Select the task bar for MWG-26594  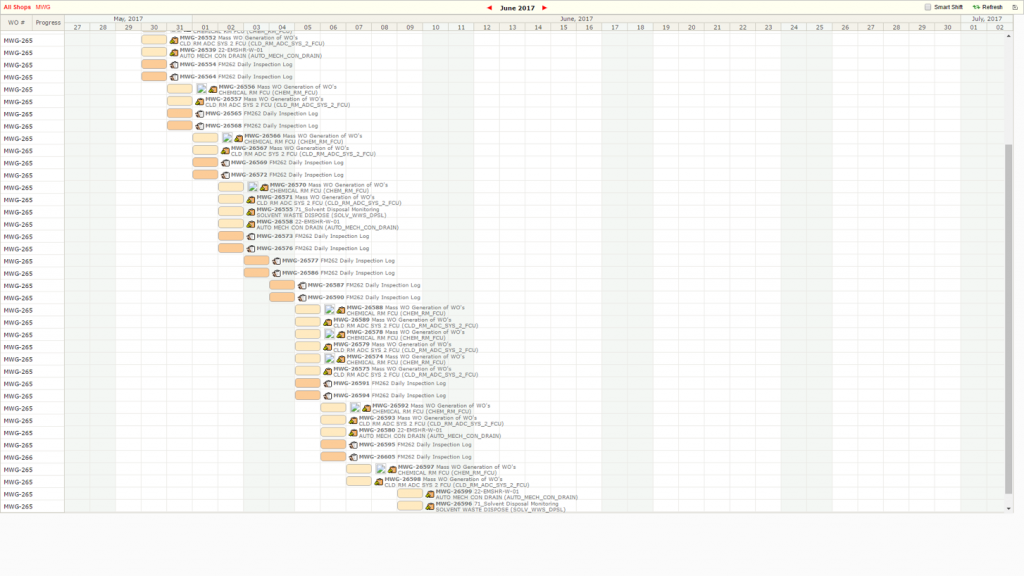point(308,395)
